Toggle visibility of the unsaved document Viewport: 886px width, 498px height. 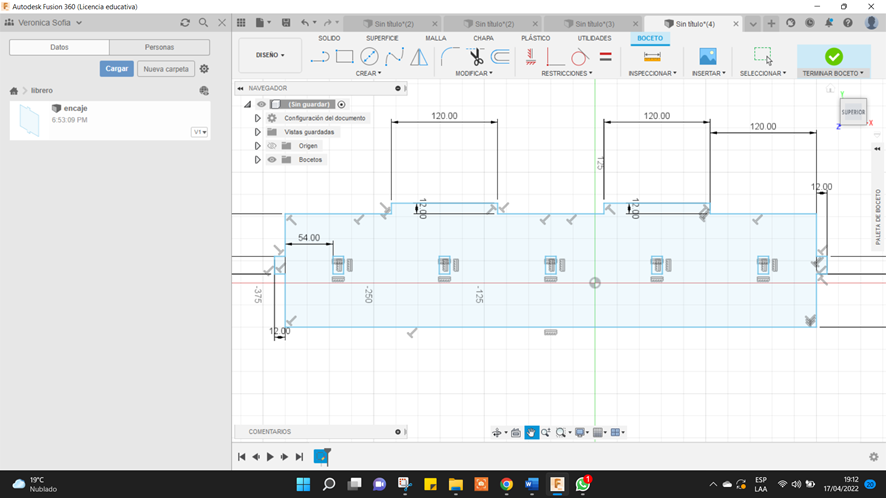[x=261, y=104]
